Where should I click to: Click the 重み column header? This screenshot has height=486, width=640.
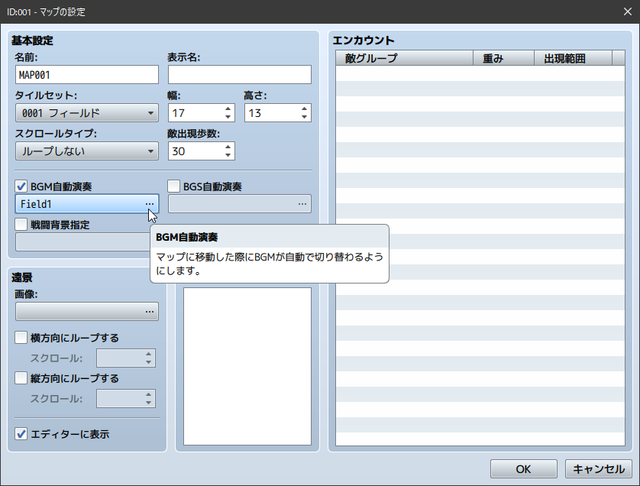504,58
